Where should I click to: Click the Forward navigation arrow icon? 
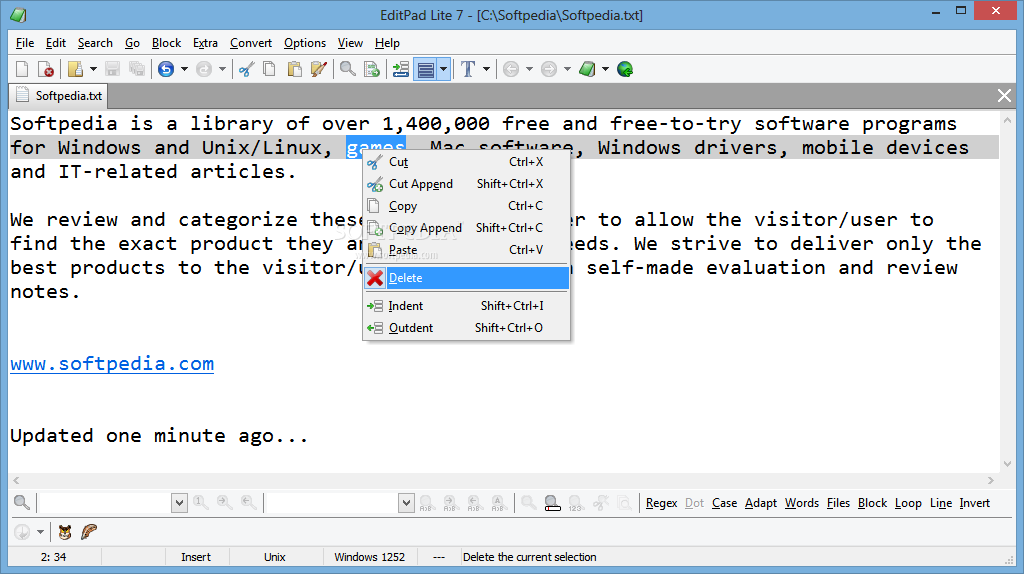[549, 69]
